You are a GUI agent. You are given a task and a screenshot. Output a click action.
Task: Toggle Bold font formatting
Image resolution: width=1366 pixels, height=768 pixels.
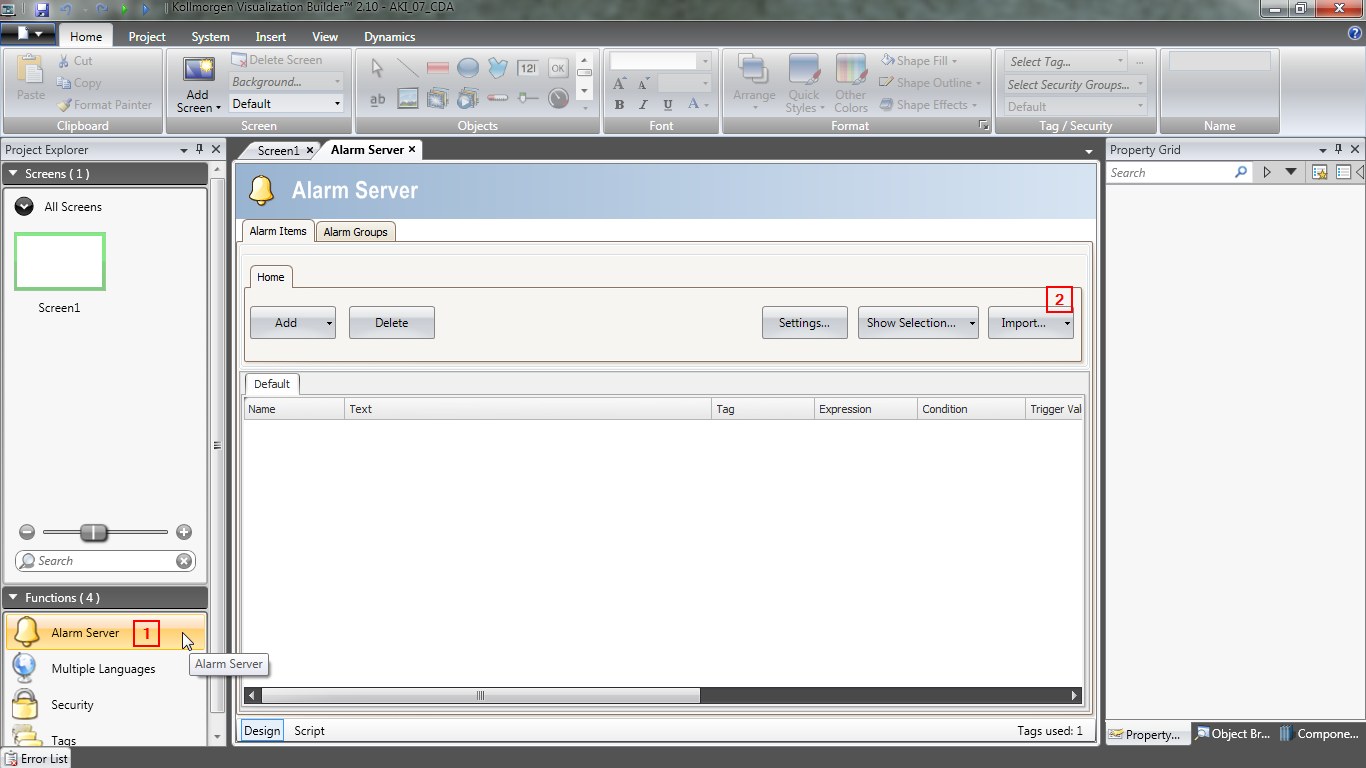[x=619, y=105]
